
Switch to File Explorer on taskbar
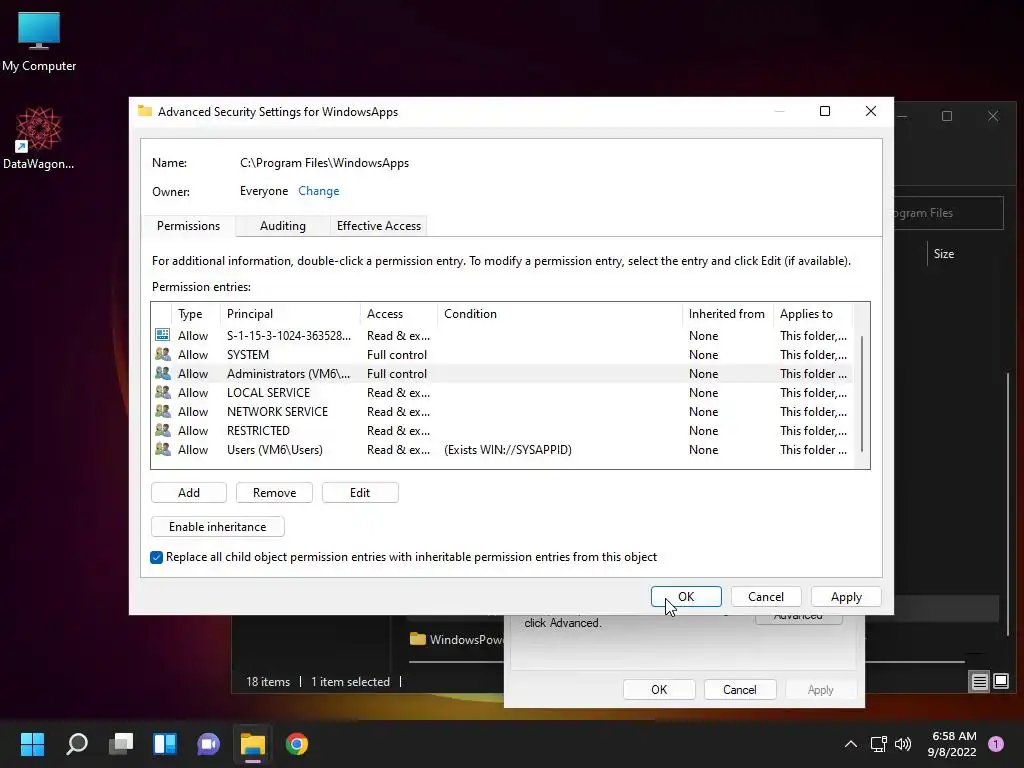(x=253, y=744)
